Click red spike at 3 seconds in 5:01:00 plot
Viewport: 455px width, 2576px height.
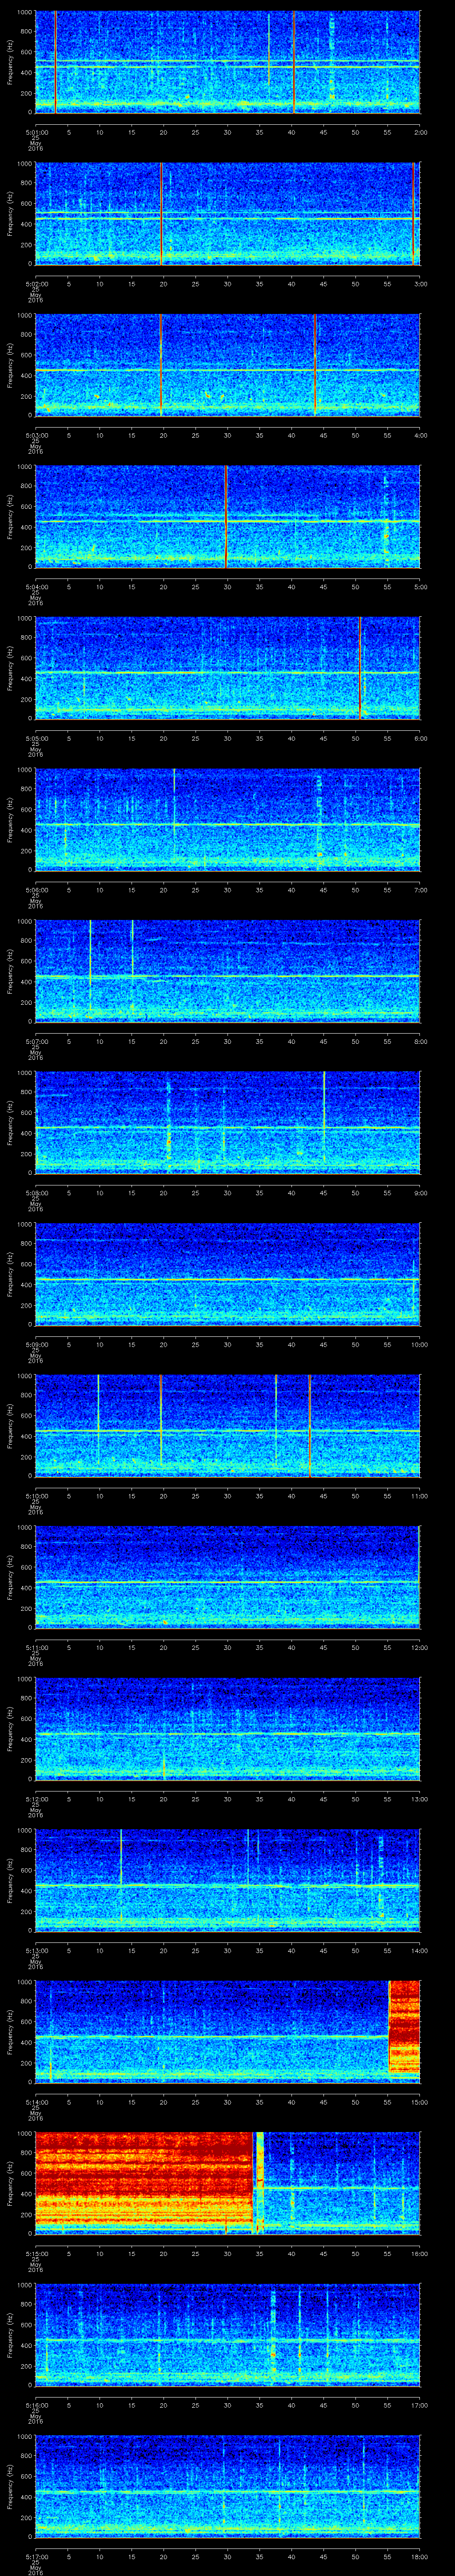click(55, 62)
